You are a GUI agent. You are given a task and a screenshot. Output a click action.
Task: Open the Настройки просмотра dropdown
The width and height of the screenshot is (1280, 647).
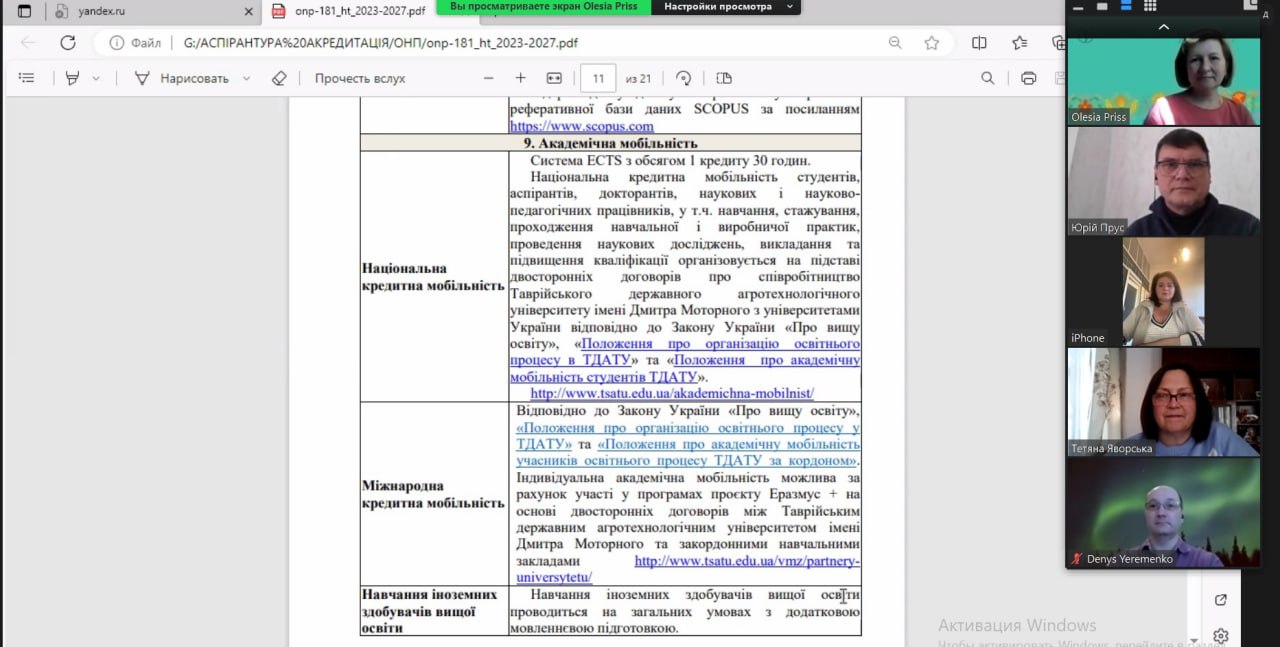pos(725,7)
